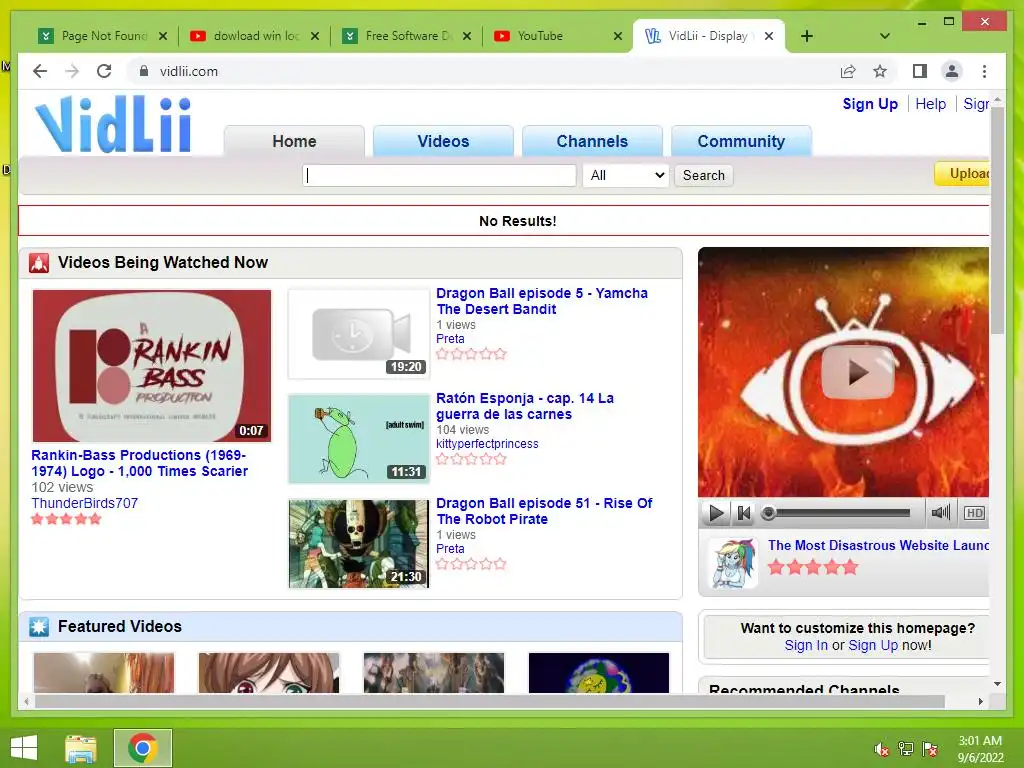
Task: Open the Channels navigation tab
Action: coord(592,141)
